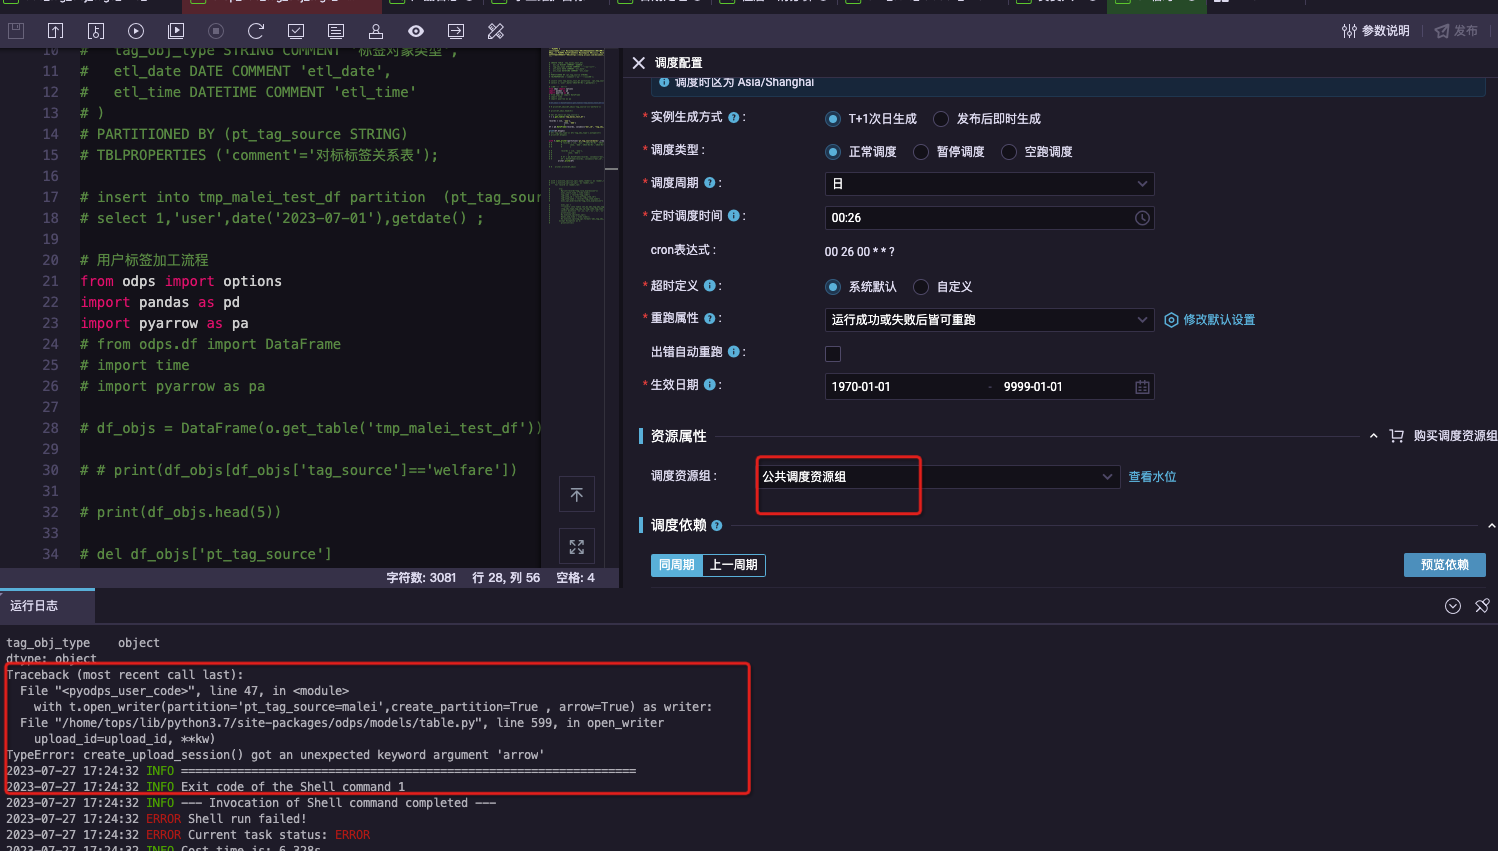Switch dependency to 上一周期
Viewport: 1498px width, 851px height.
(x=733, y=565)
